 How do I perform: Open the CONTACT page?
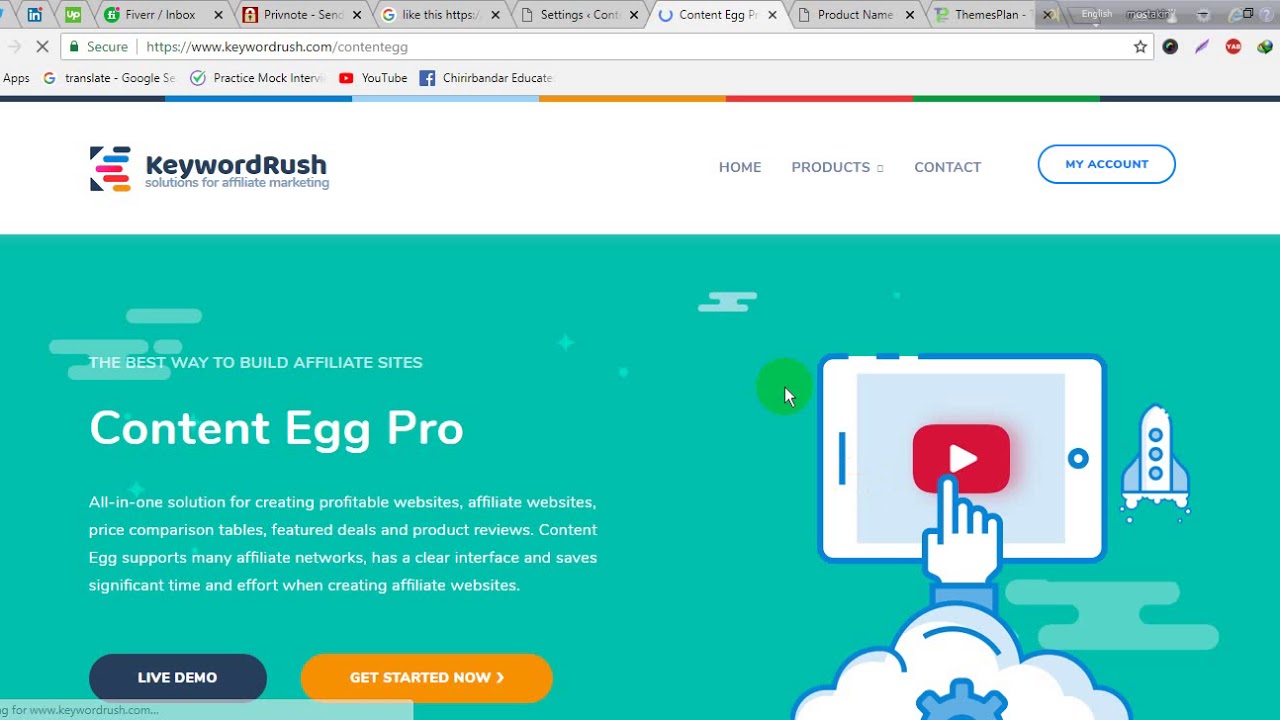947,167
